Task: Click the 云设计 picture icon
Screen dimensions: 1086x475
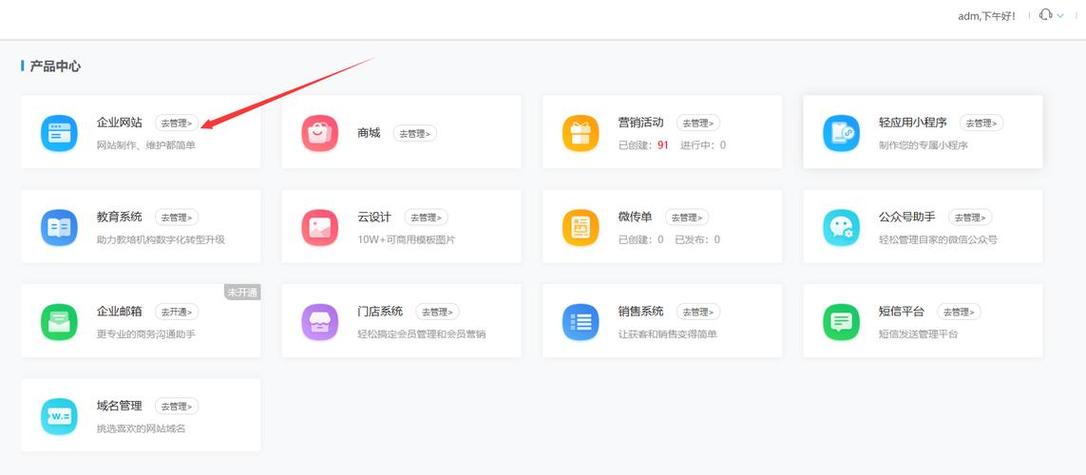Action: point(320,227)
